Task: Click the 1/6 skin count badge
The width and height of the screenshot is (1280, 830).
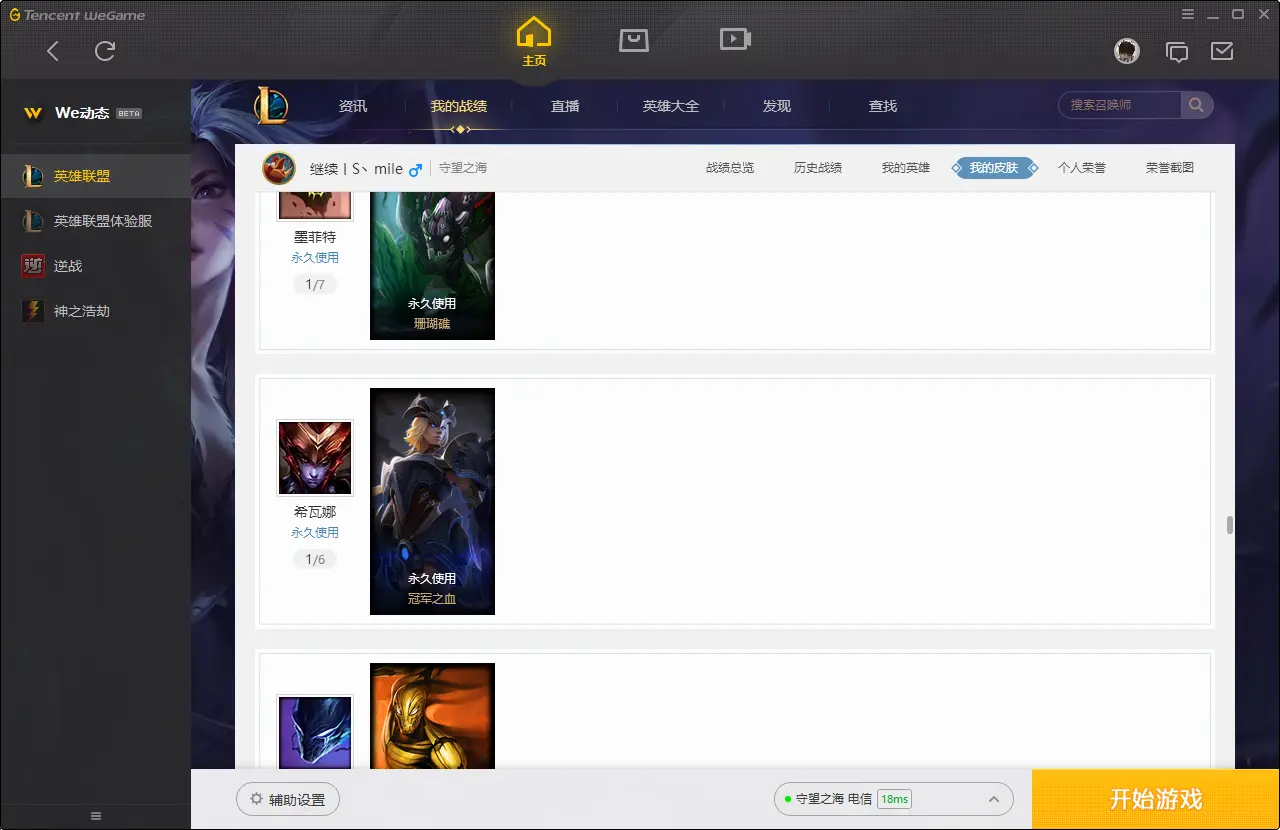Action: (x=315, y=560)
